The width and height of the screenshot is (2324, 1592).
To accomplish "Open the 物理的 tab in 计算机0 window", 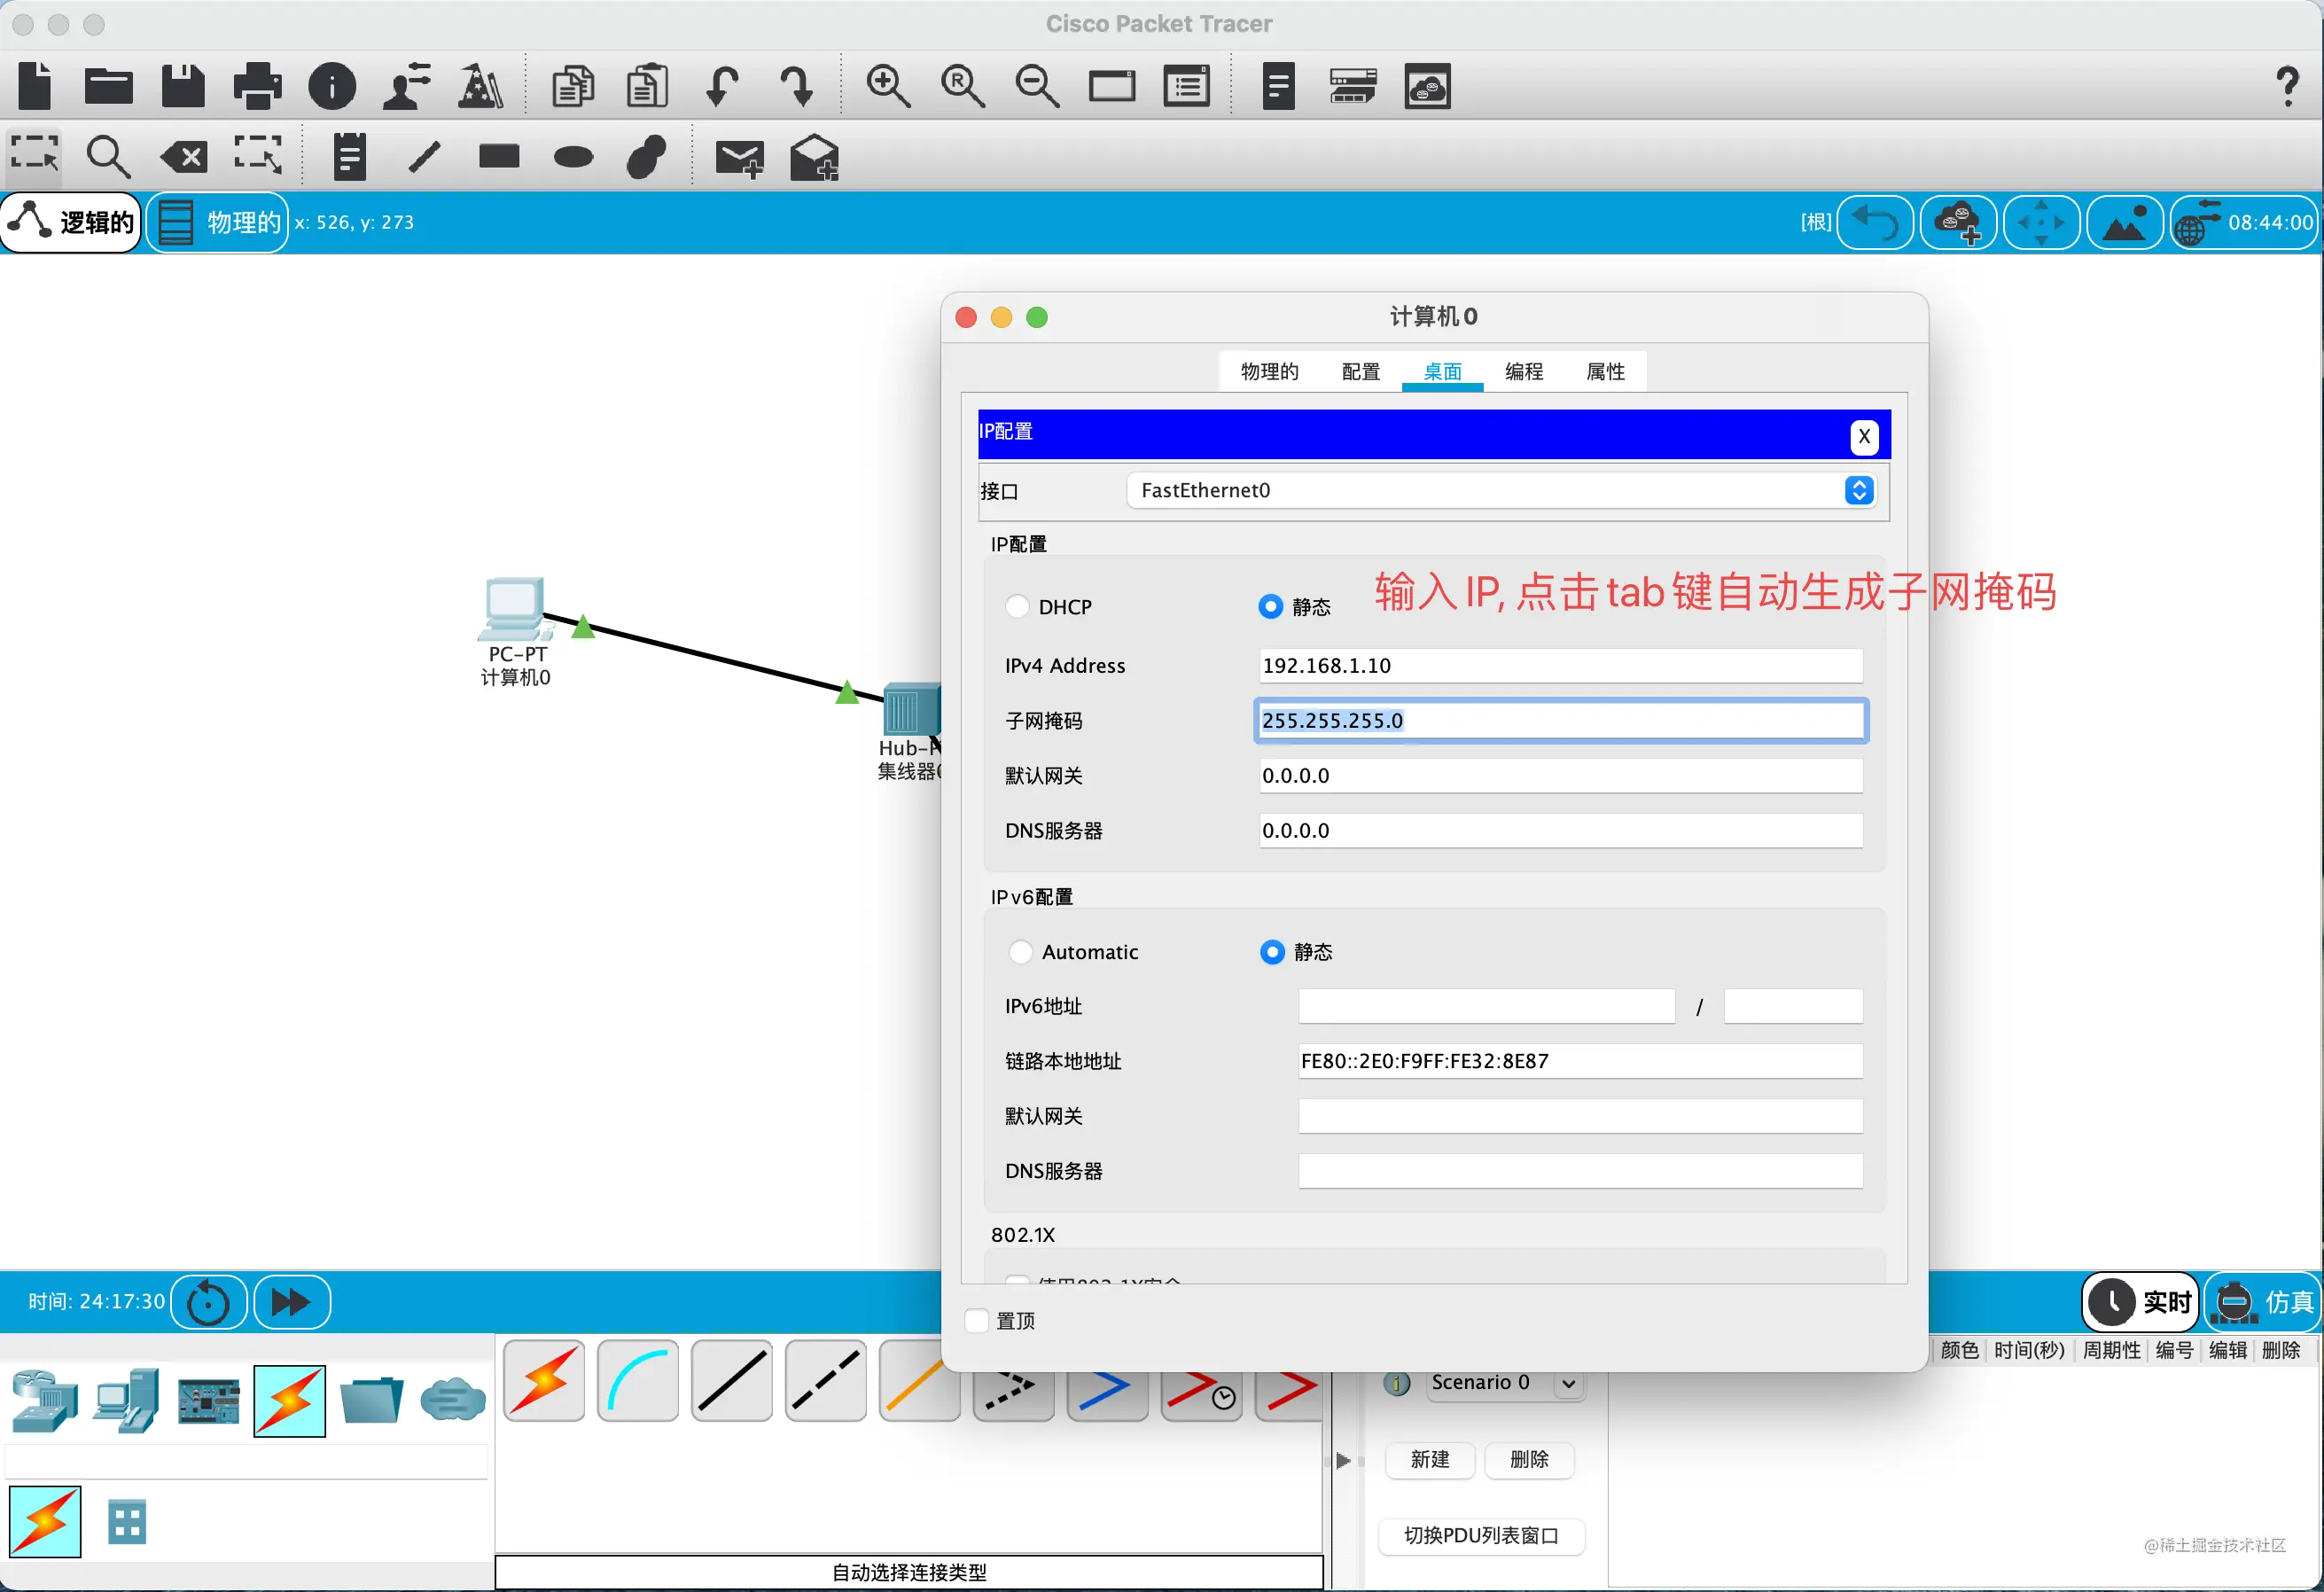I will click(1269, 372).
